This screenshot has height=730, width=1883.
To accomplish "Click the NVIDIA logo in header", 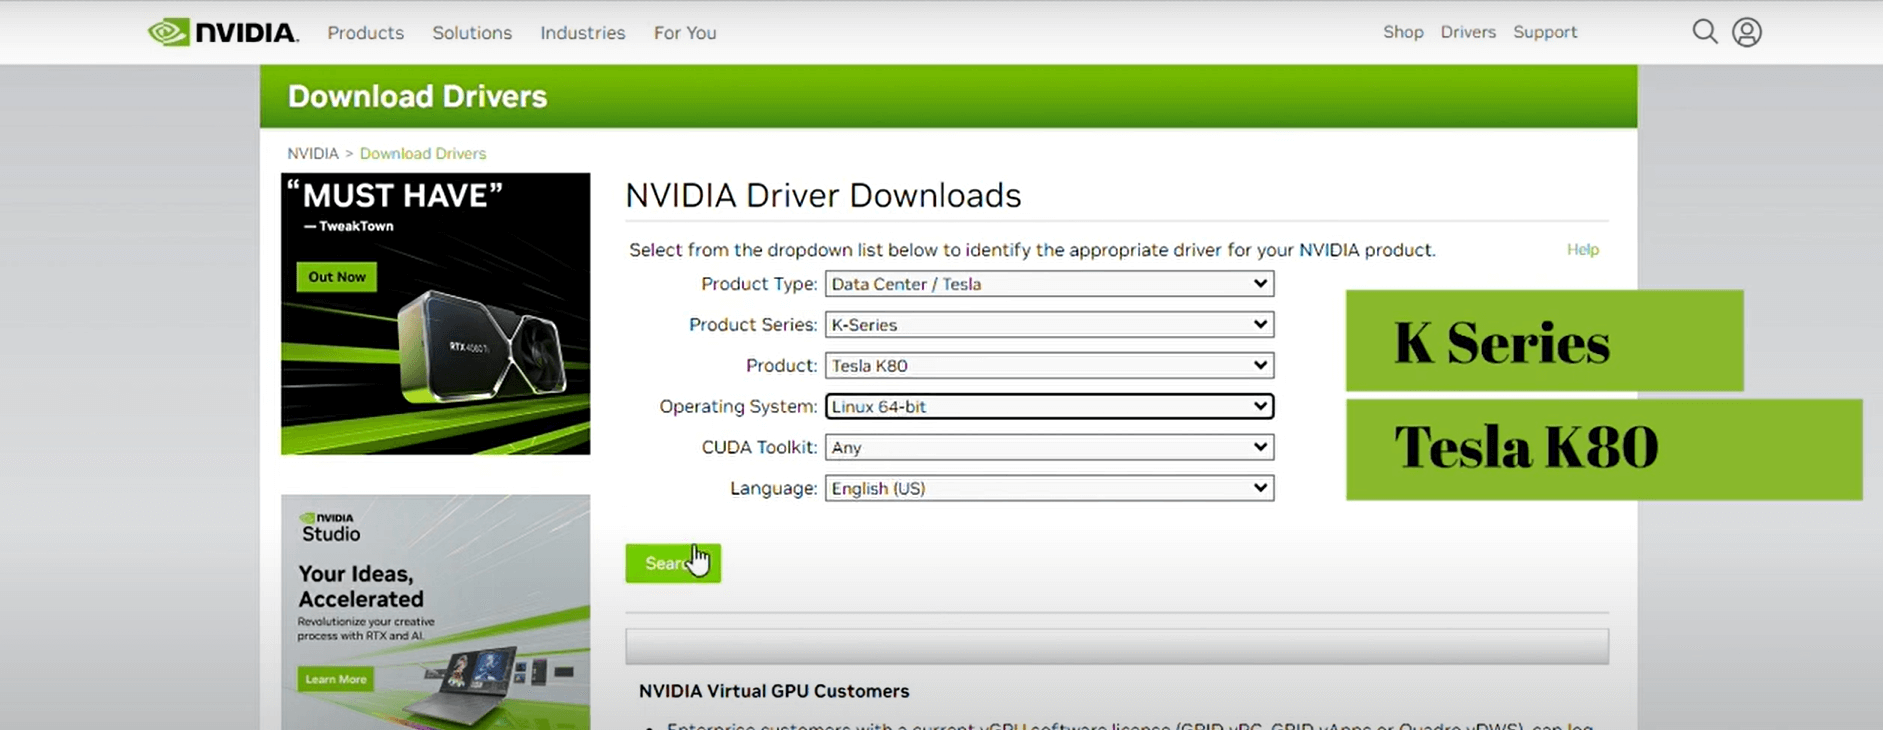I will [x=222, y=33].
